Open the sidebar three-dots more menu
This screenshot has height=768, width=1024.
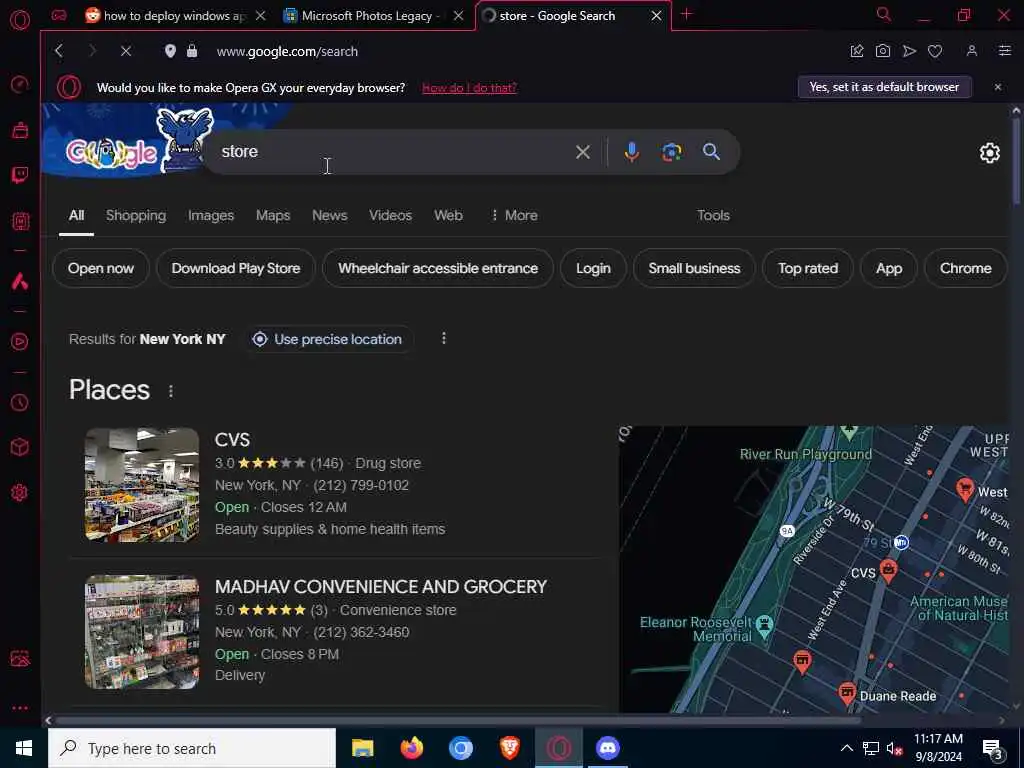click(x=20, y=708)
